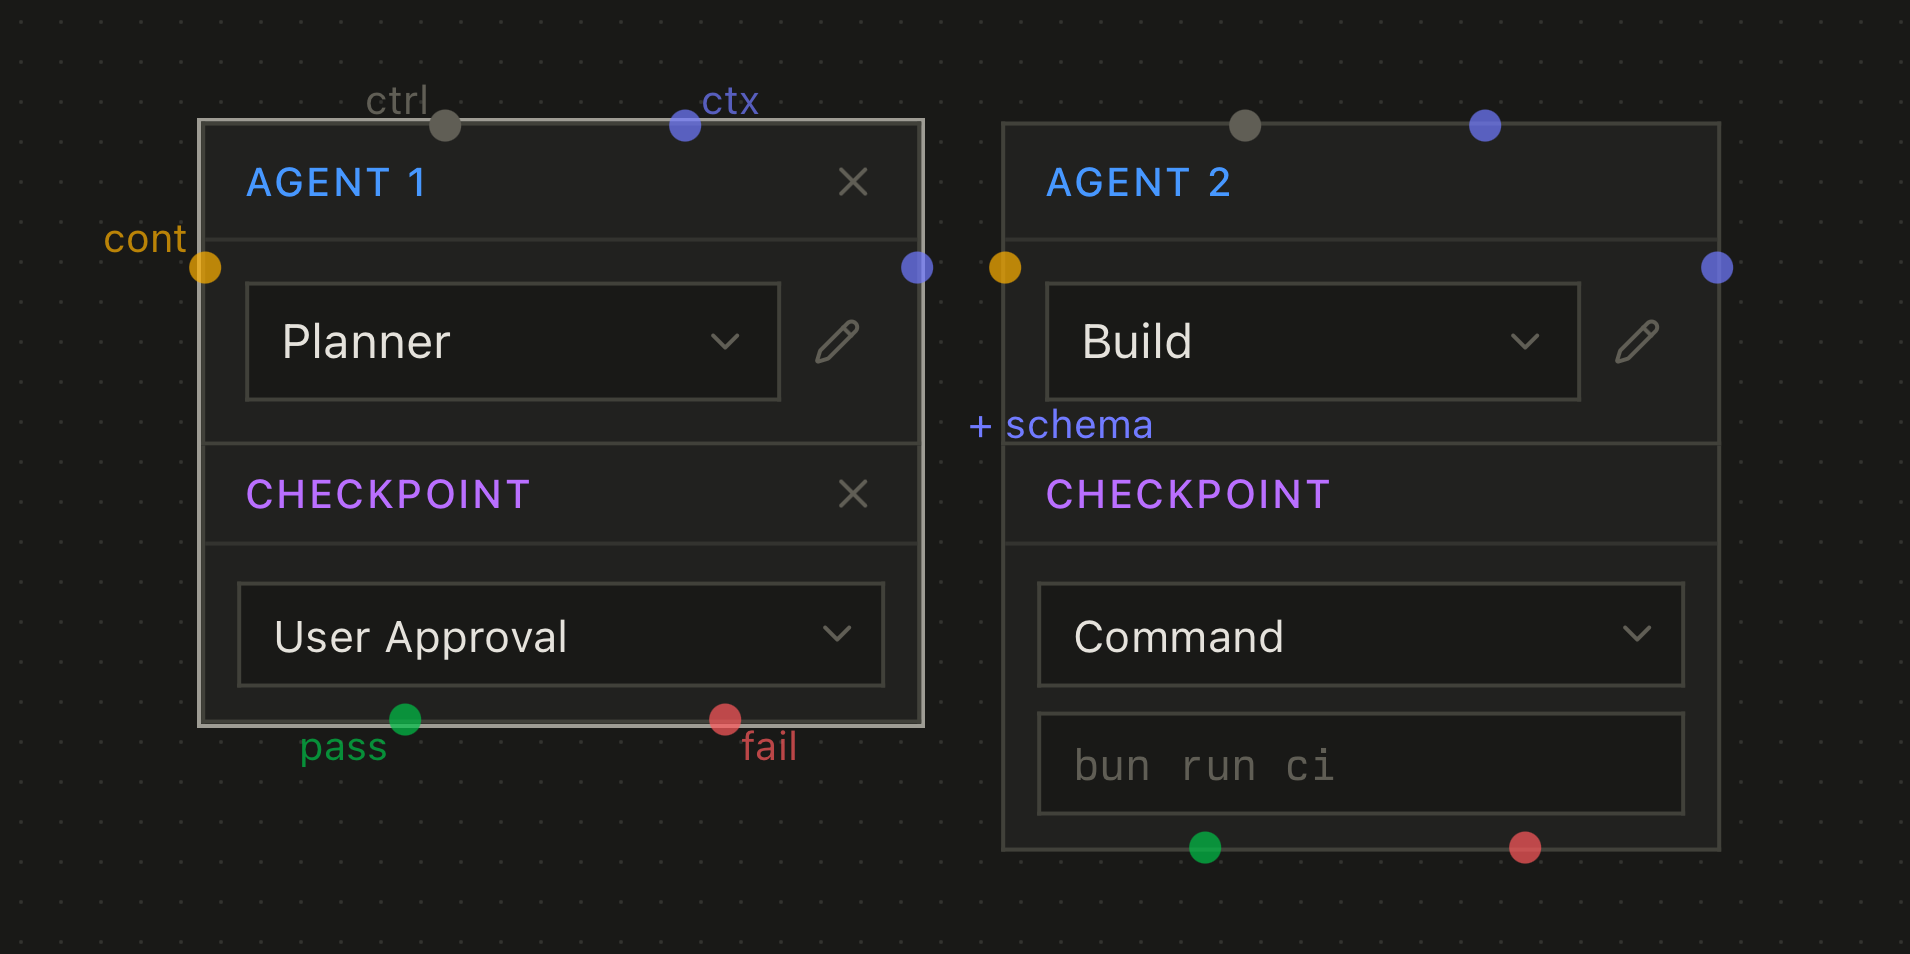
Task: Select the cont port on Agent 1
Action: point(206,266)
